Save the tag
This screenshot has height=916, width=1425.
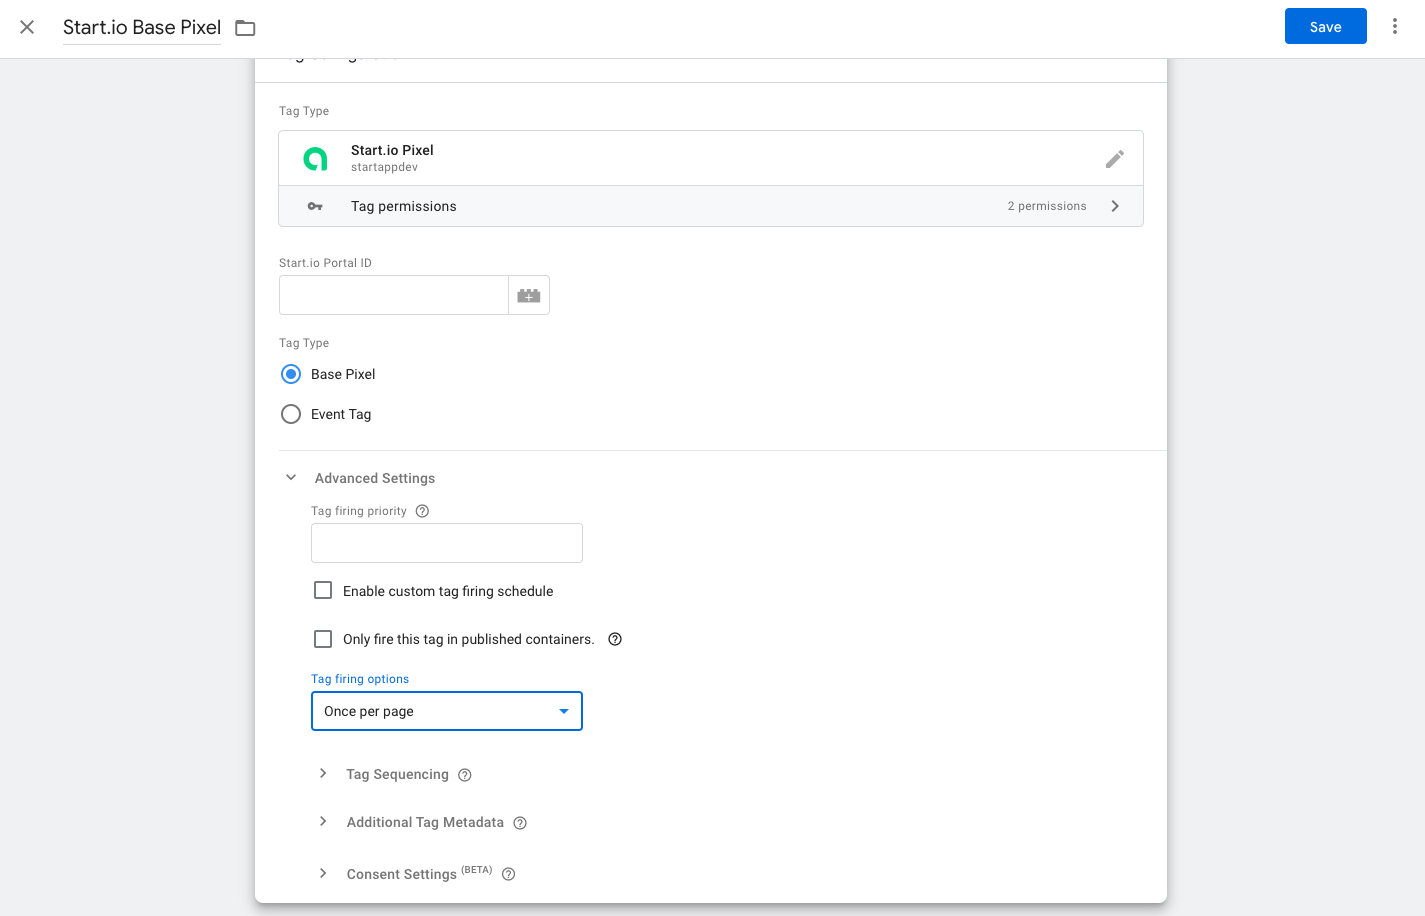coord(1325,27)
